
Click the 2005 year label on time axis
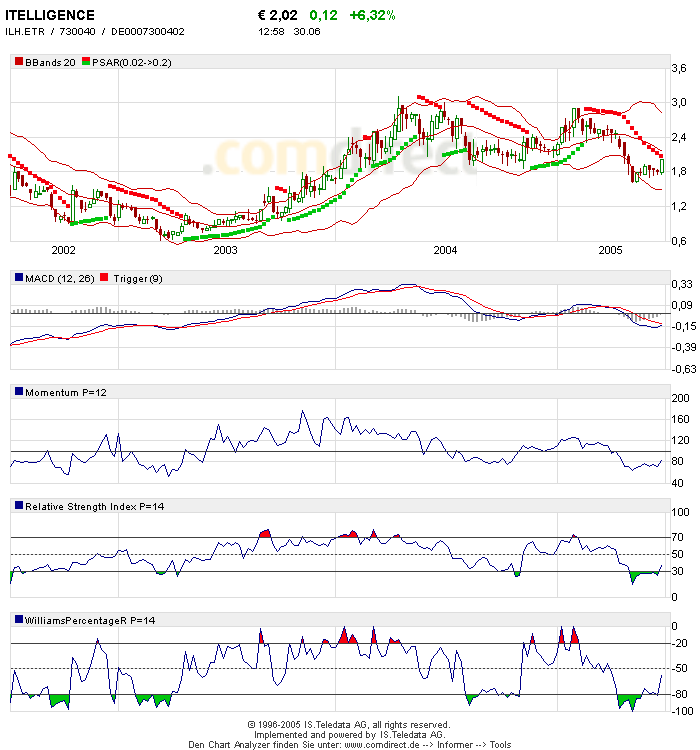[611, 250]
